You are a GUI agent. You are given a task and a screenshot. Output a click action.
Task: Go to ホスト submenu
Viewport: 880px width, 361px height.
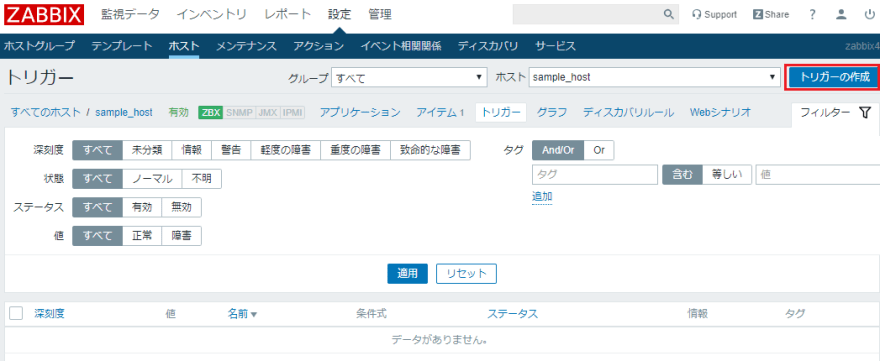click(184, 46)
